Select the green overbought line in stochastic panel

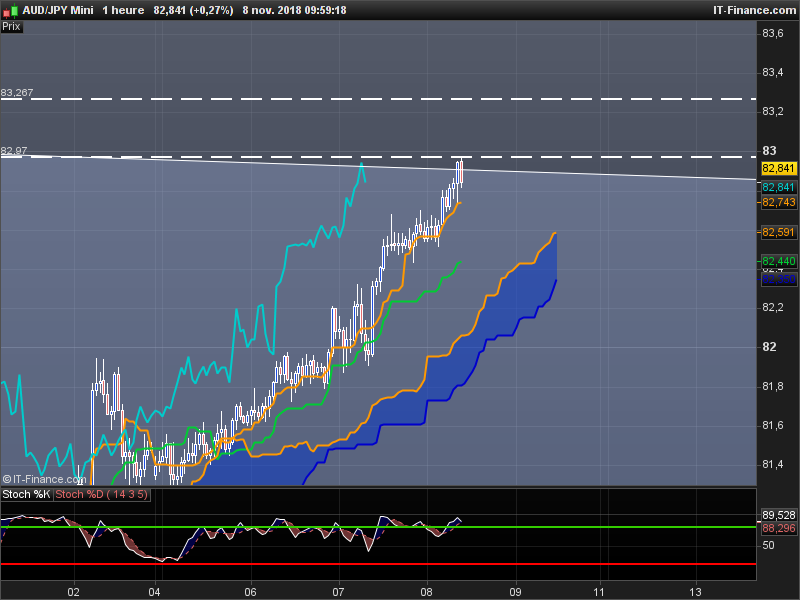coord(378,527)
